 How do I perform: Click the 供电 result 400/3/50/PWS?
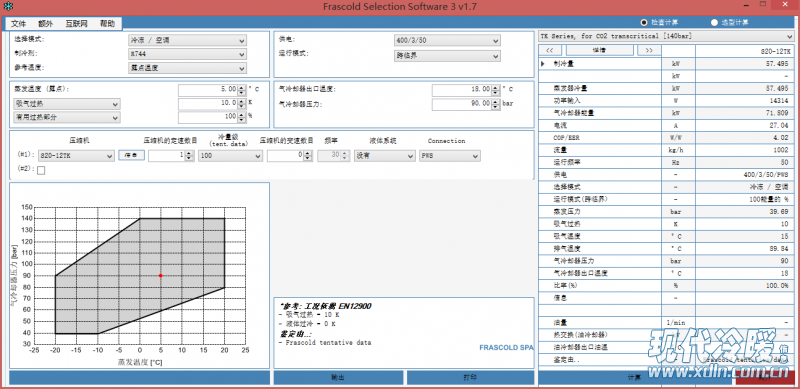click(x=766, y=175)
